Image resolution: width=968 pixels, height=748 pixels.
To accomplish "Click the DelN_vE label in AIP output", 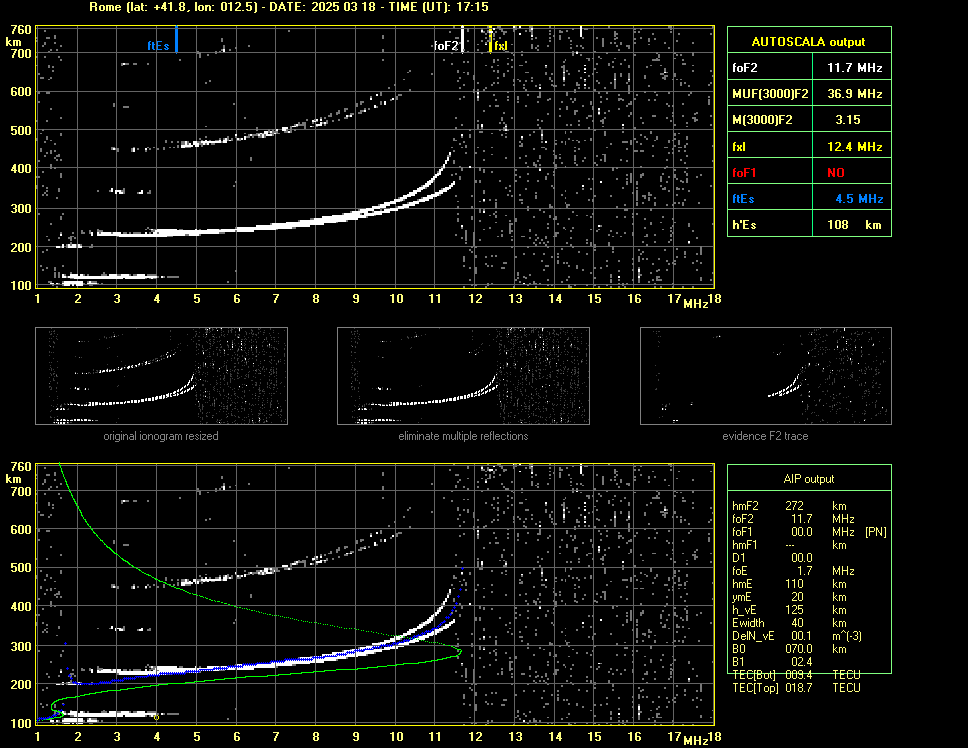I will click(753, 636).
